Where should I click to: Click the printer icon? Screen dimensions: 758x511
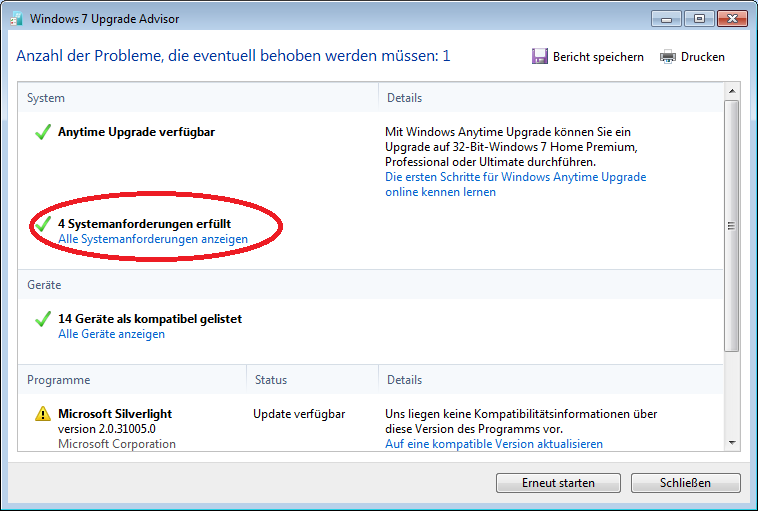pyautogui.click(x=668, y=57)
